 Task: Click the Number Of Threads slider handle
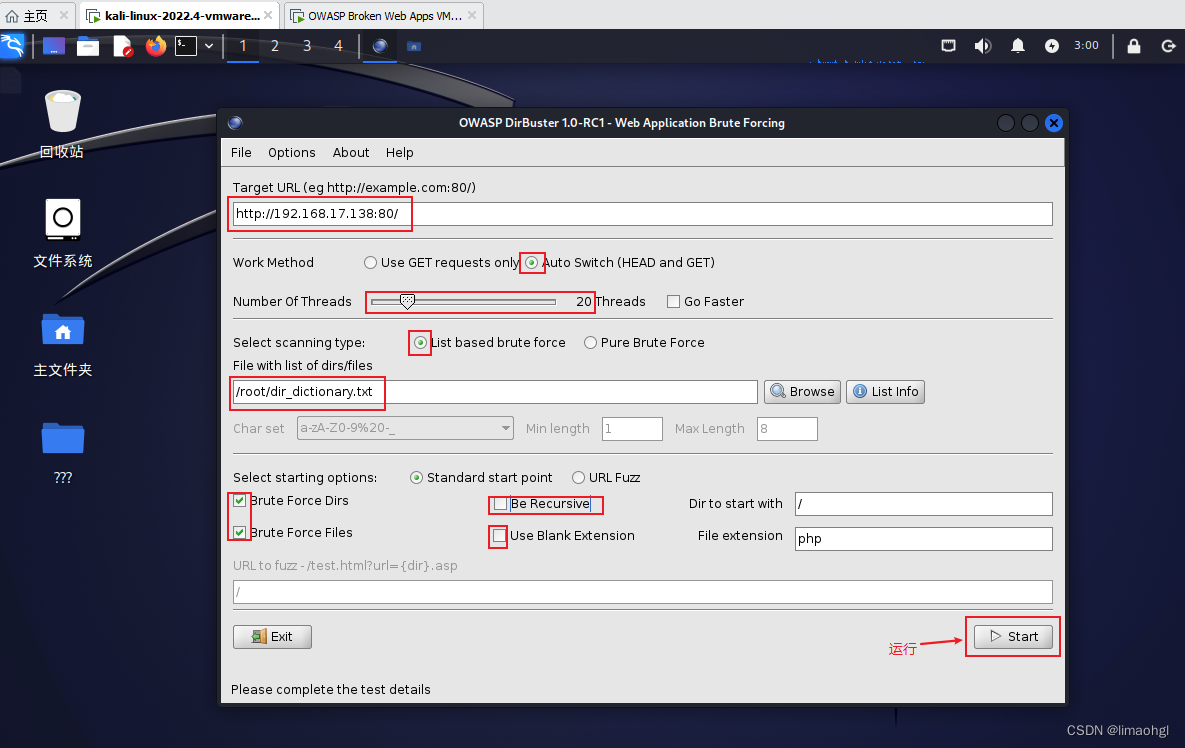pos(407,301)
